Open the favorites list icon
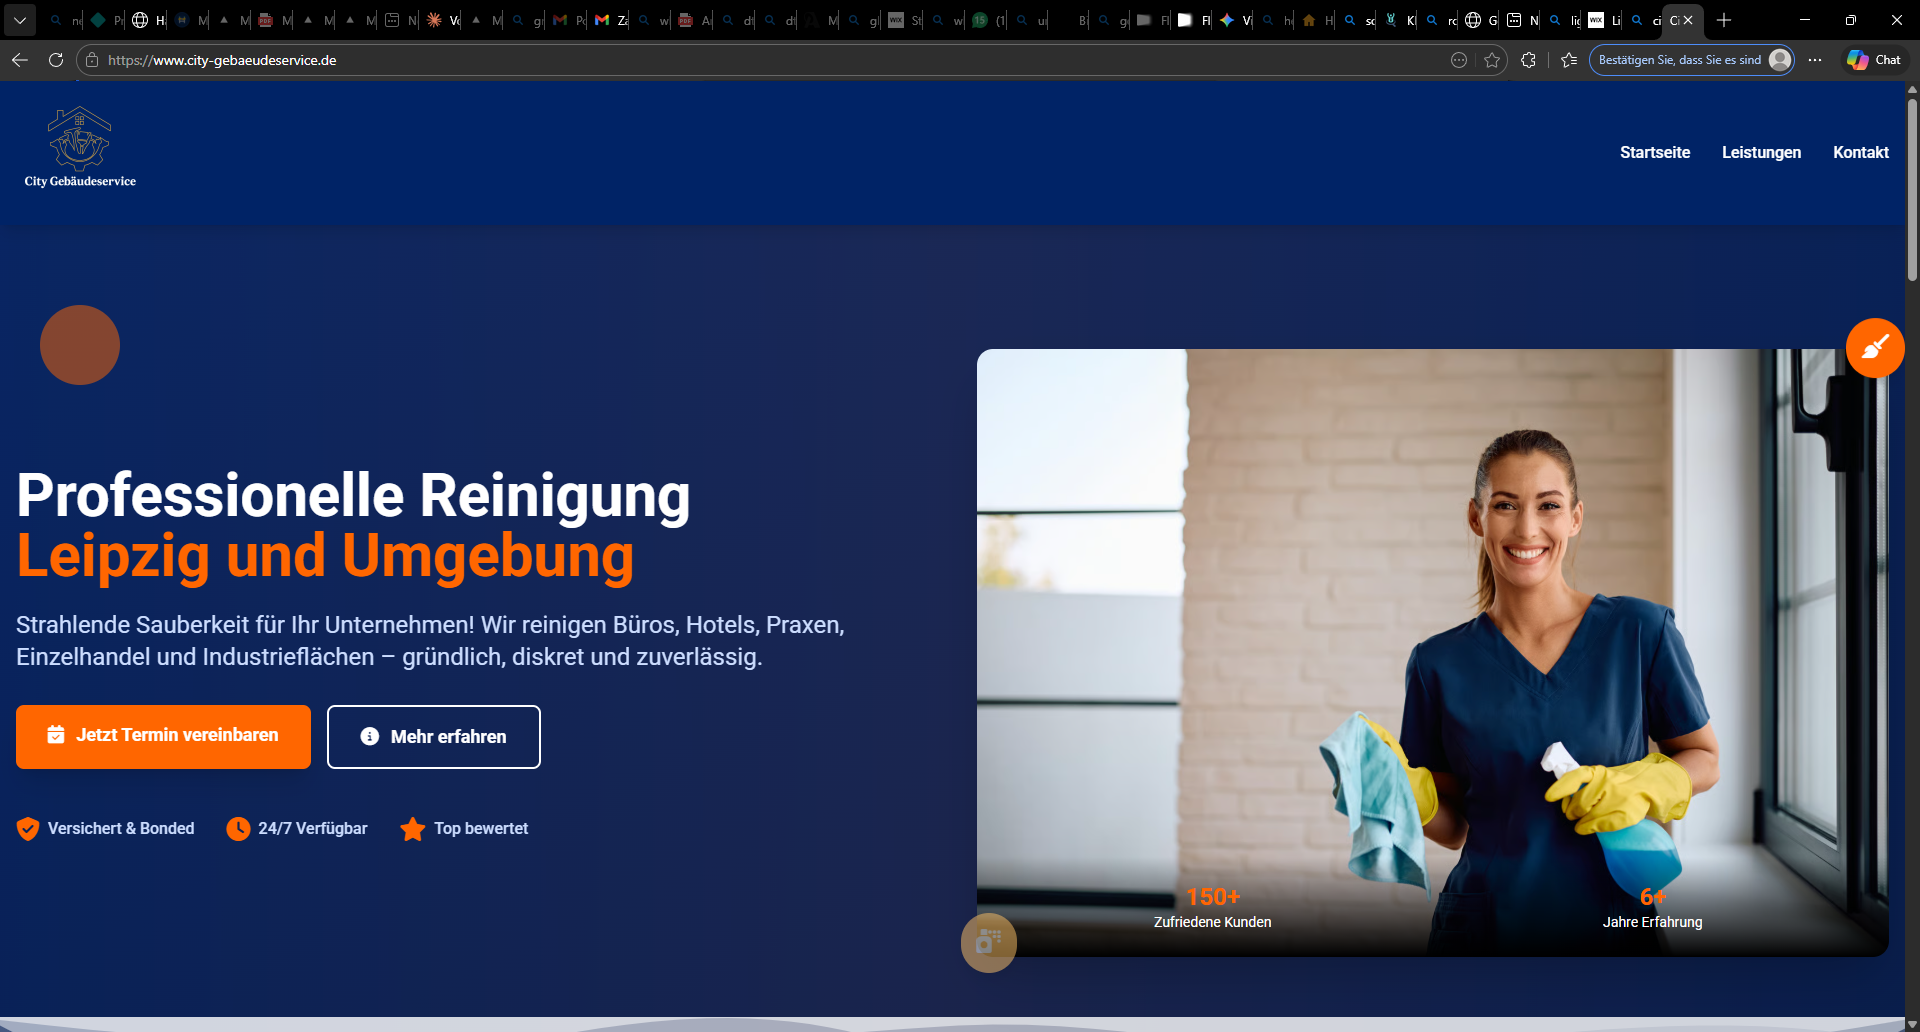Viewport: 1920px width, 1032px height. (x=1569, y=60)
